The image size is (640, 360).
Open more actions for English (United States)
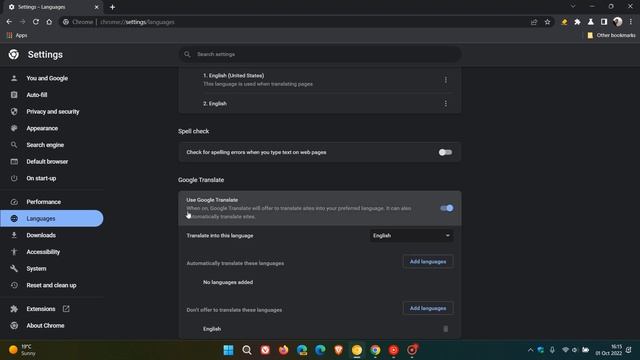(445, 80)
